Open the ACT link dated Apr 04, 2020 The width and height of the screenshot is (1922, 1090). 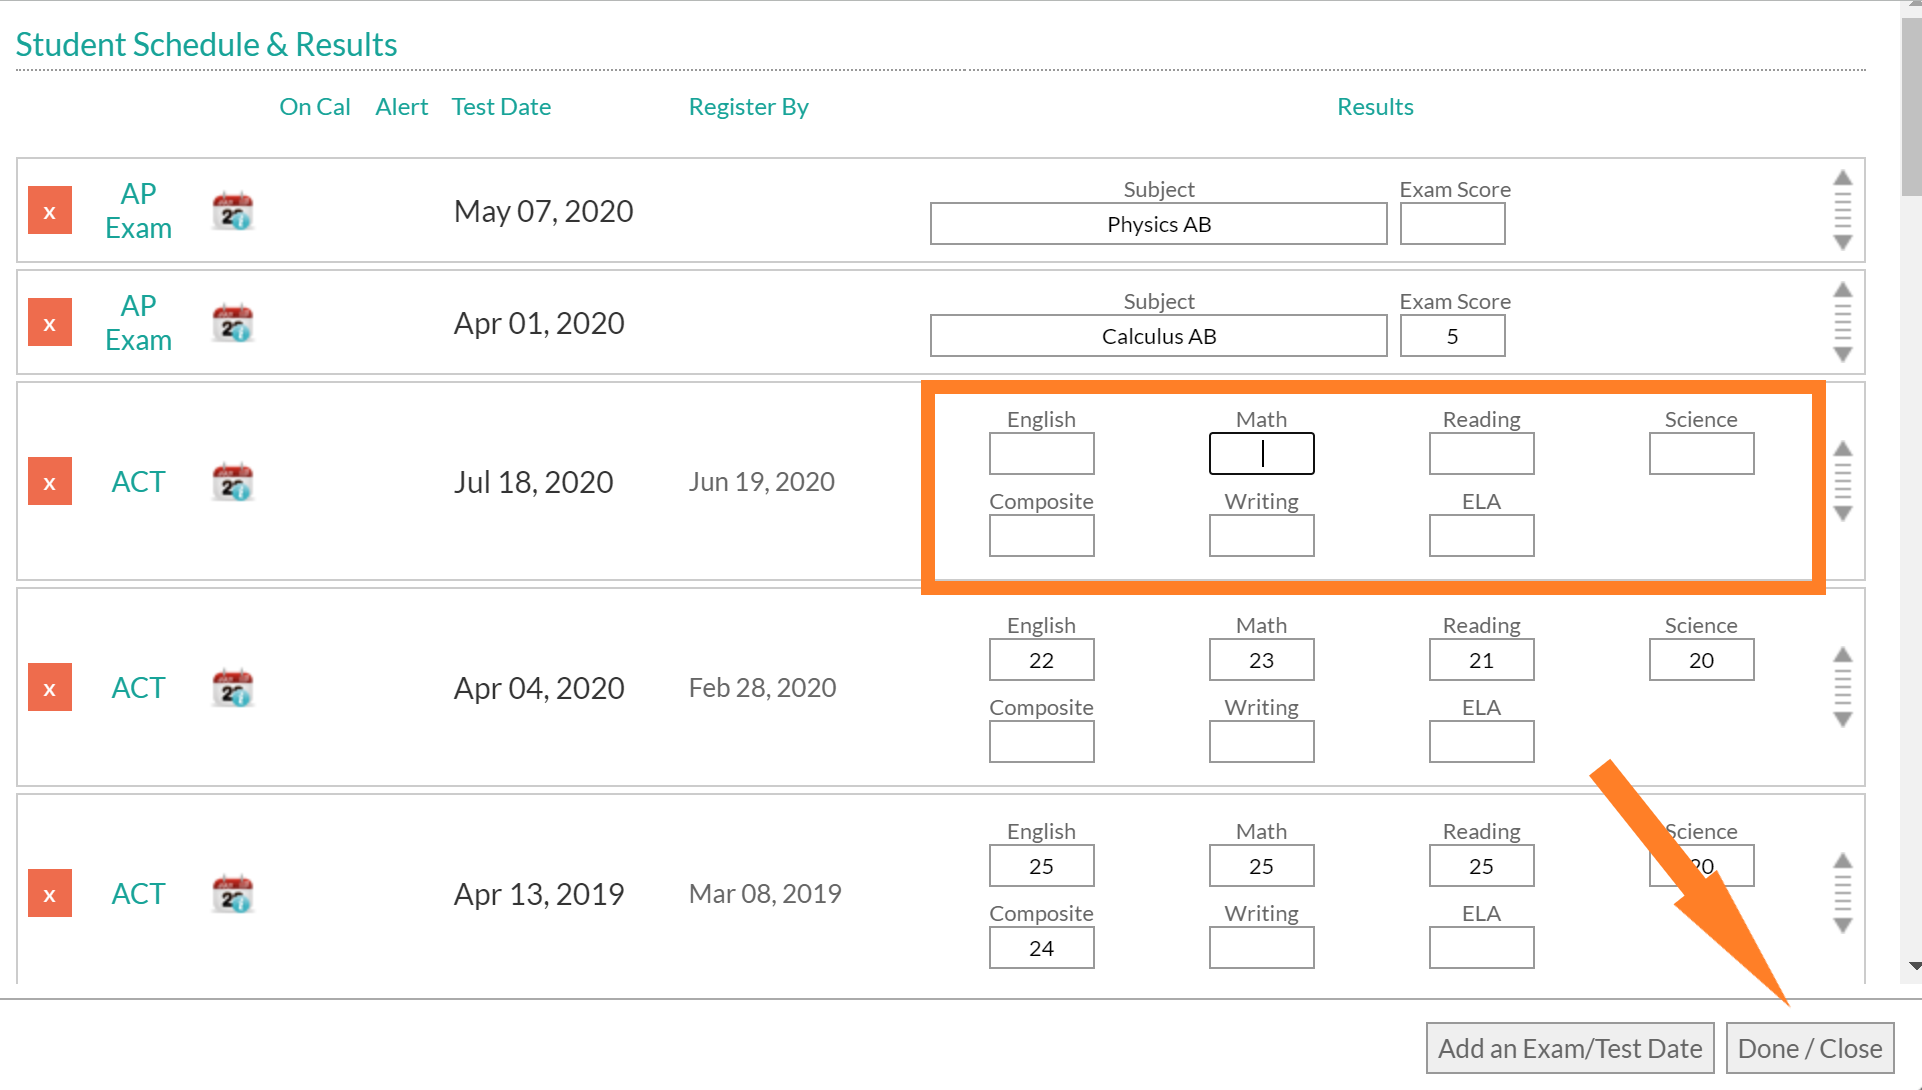click(x=138, y=688)
